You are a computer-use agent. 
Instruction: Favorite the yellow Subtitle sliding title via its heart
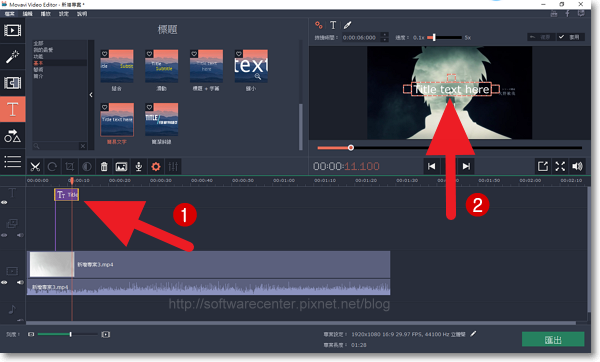pos(149,54)
